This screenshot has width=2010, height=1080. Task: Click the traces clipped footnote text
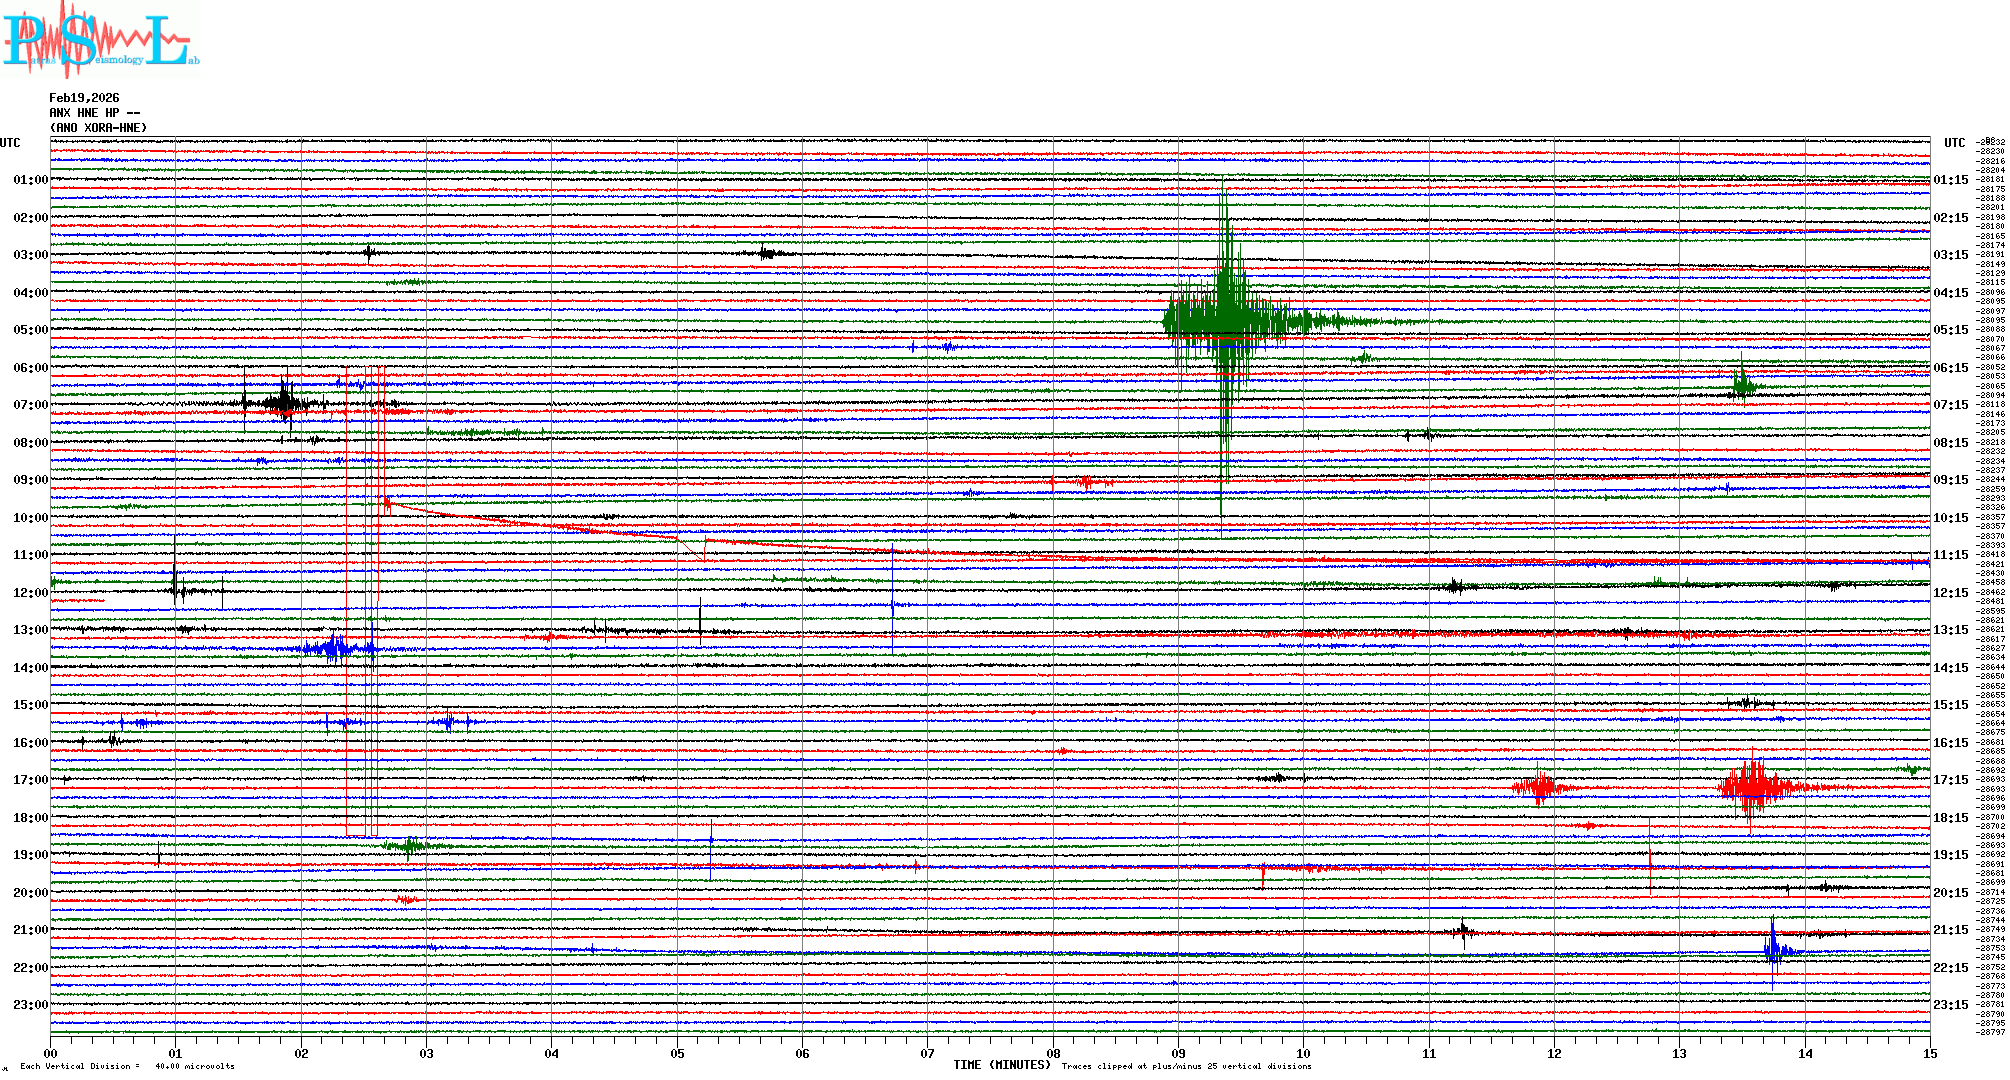1186,1066
